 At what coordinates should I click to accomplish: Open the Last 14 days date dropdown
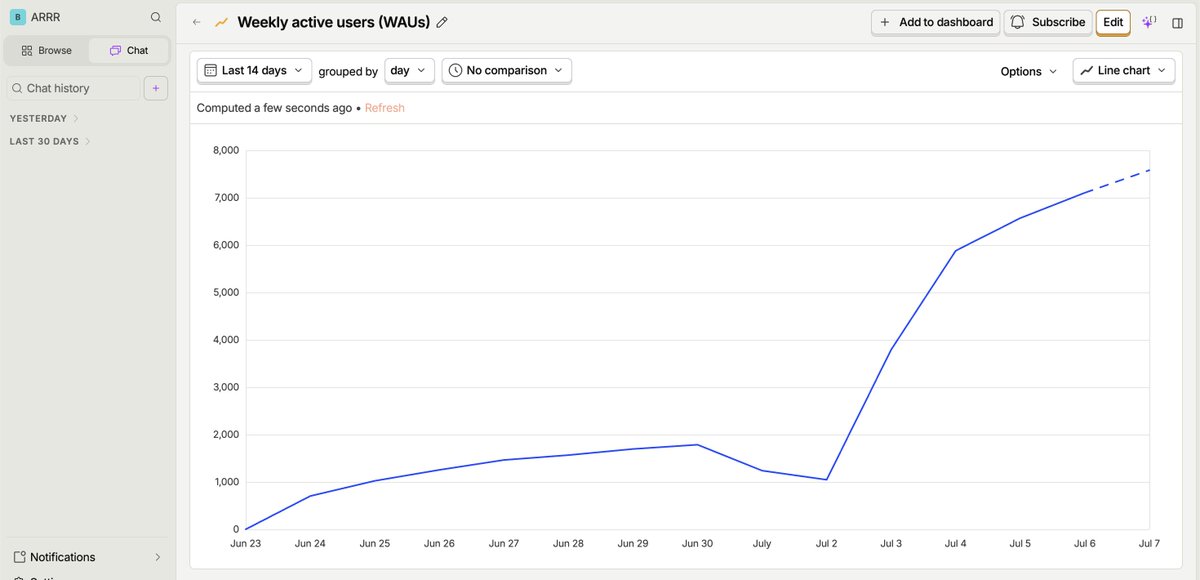(254, 70)
